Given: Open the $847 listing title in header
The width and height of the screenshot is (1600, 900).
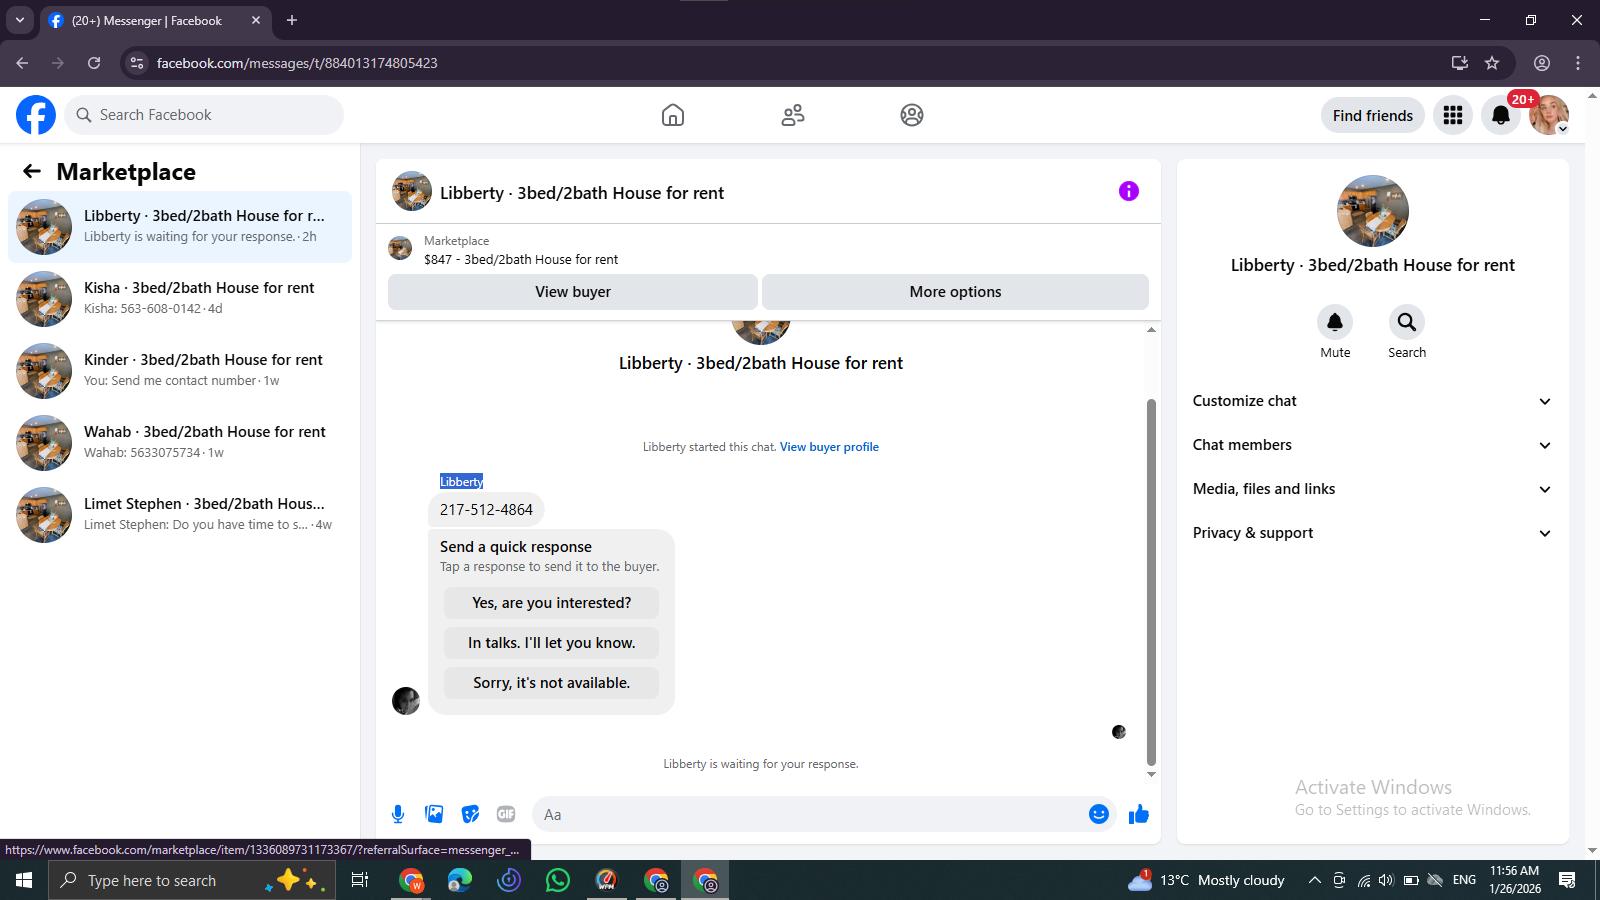Looking at the screenshot, I should pyautogui.click(x=521, y=259).
